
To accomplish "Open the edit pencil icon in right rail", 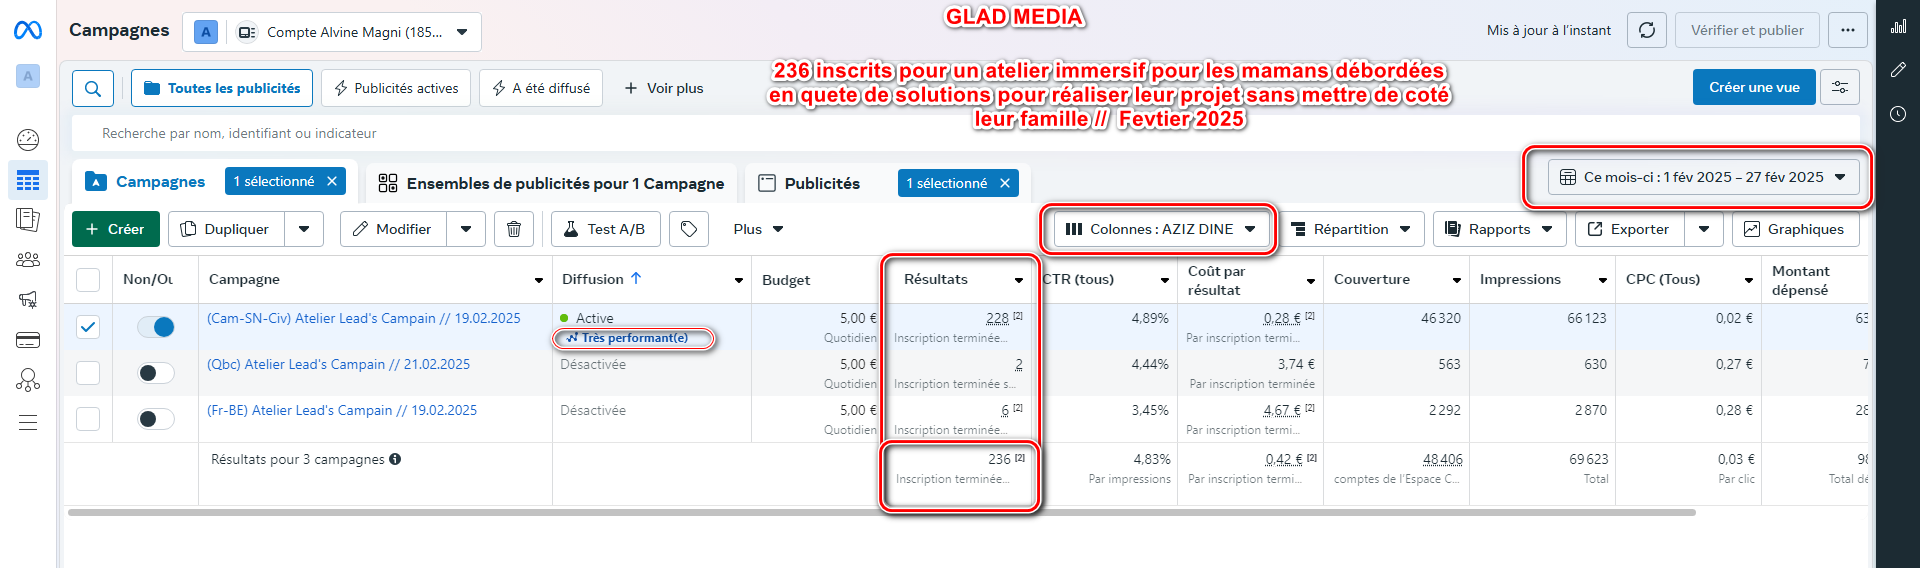I will click(1898, 70).
